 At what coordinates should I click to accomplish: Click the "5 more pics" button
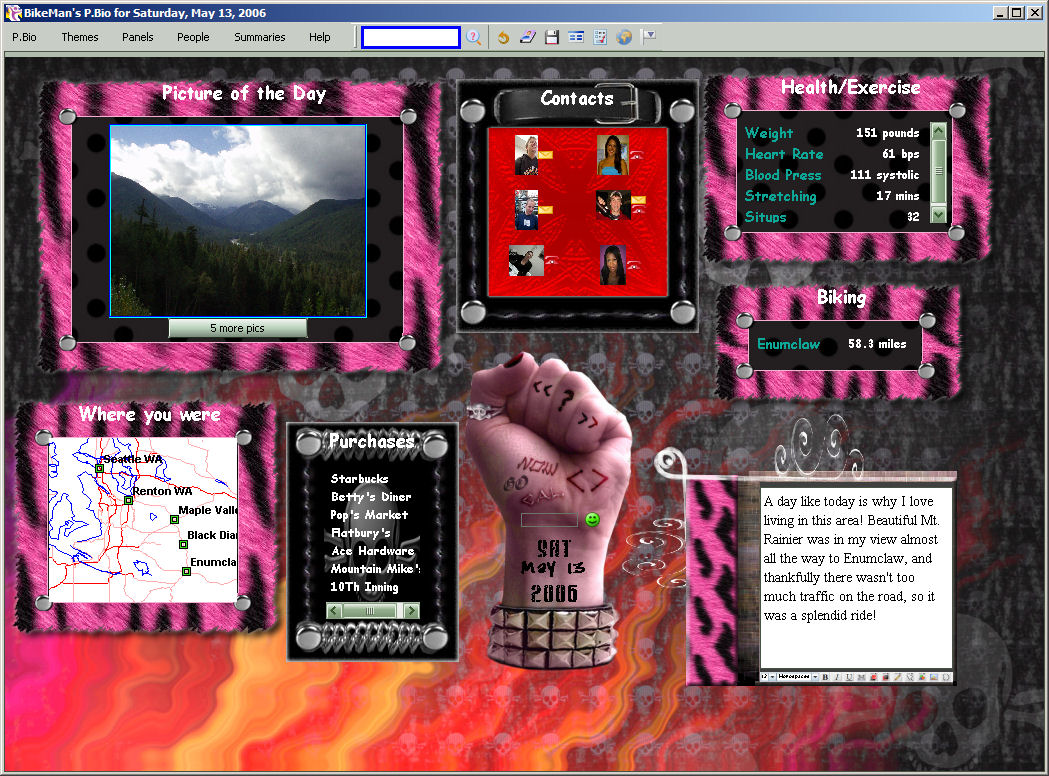(237, 328)
